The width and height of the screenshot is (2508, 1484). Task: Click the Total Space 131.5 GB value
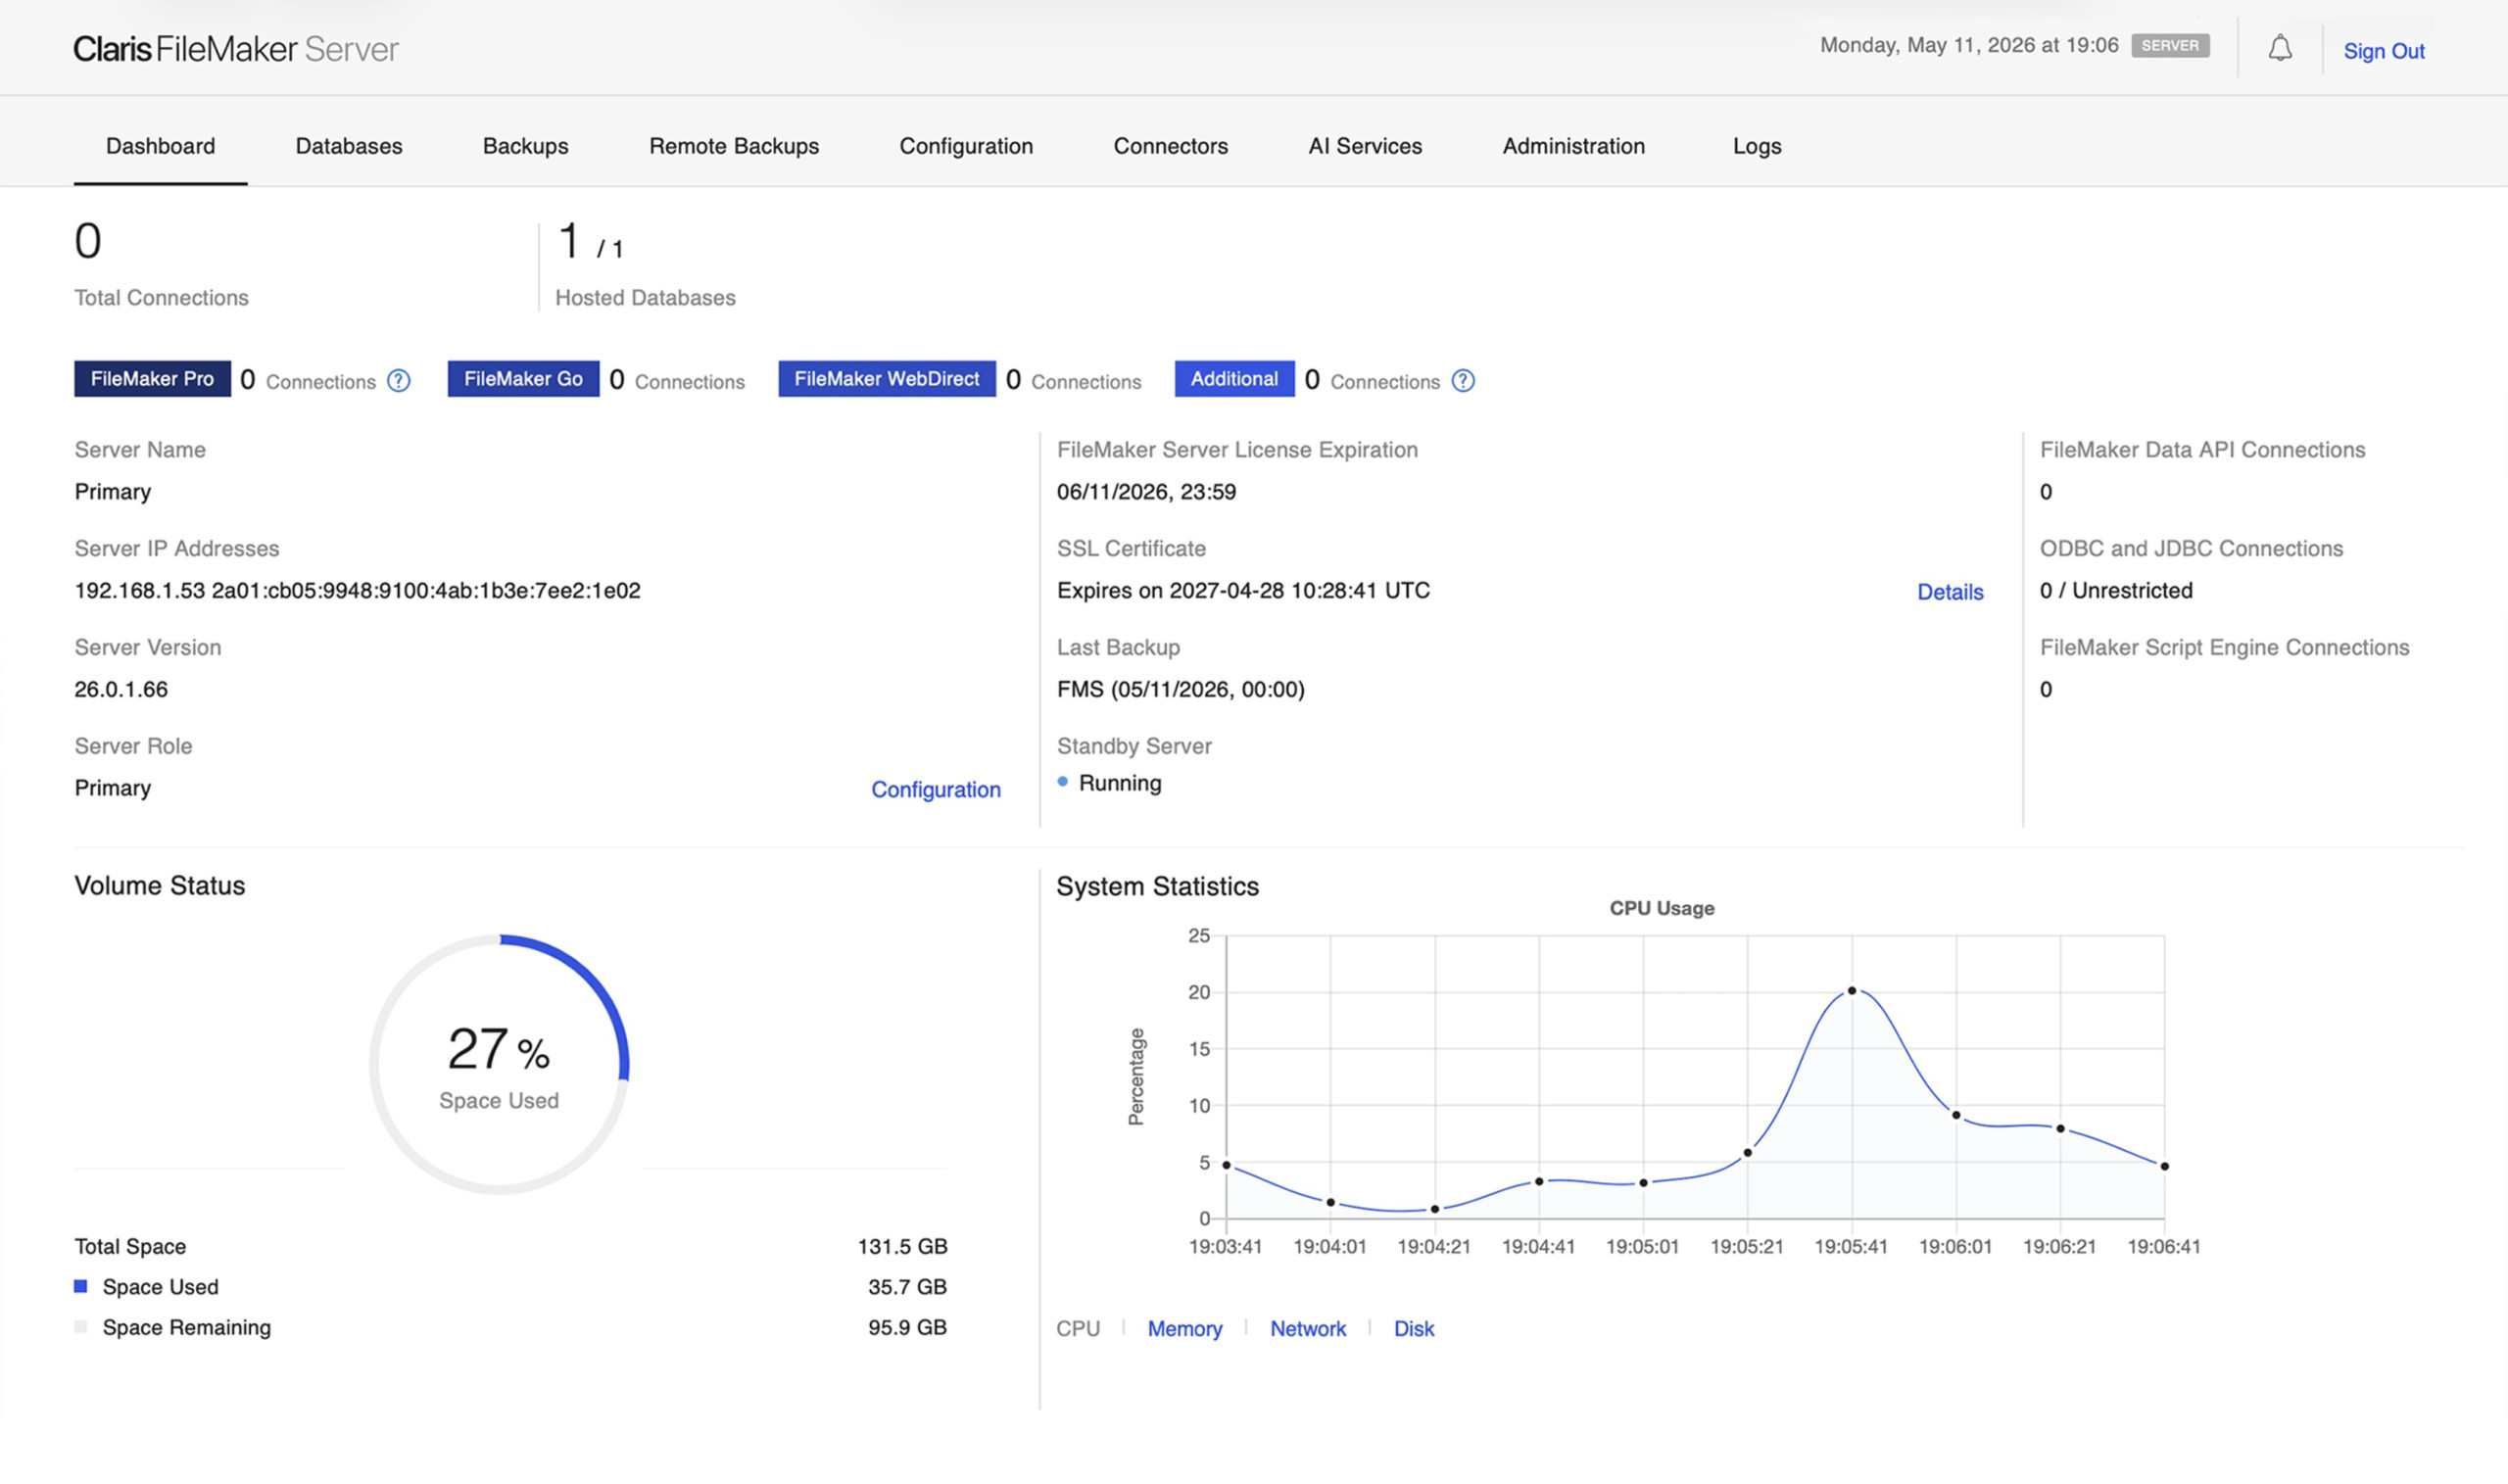coord(902,1246)
